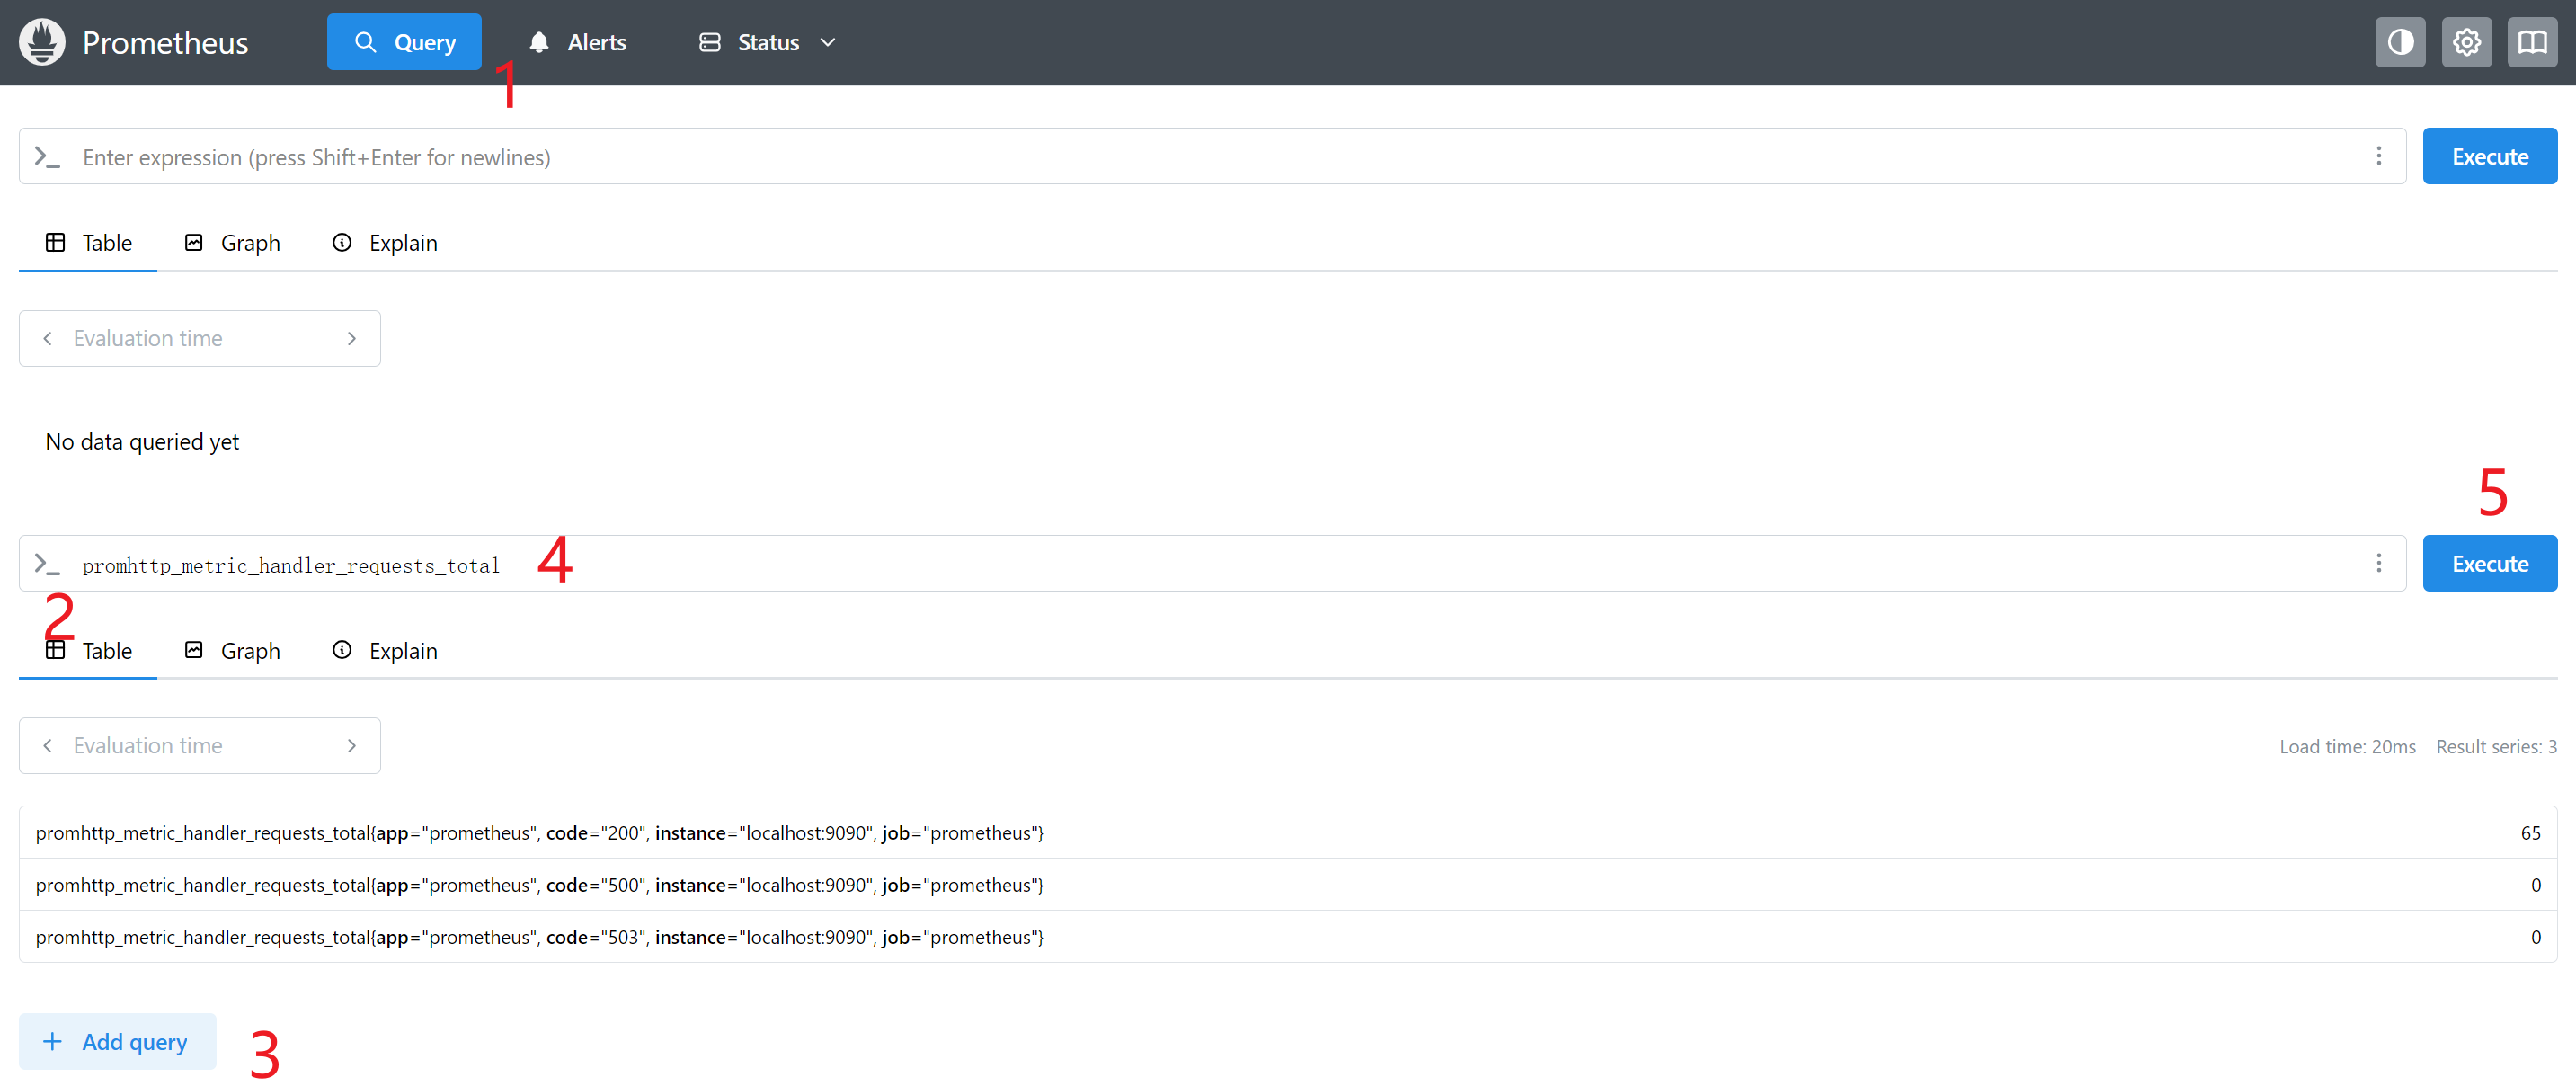Viewport: 2576px width, 1086px height.
Task: Execute the first empty query
Action: [x=2490, y=156]
